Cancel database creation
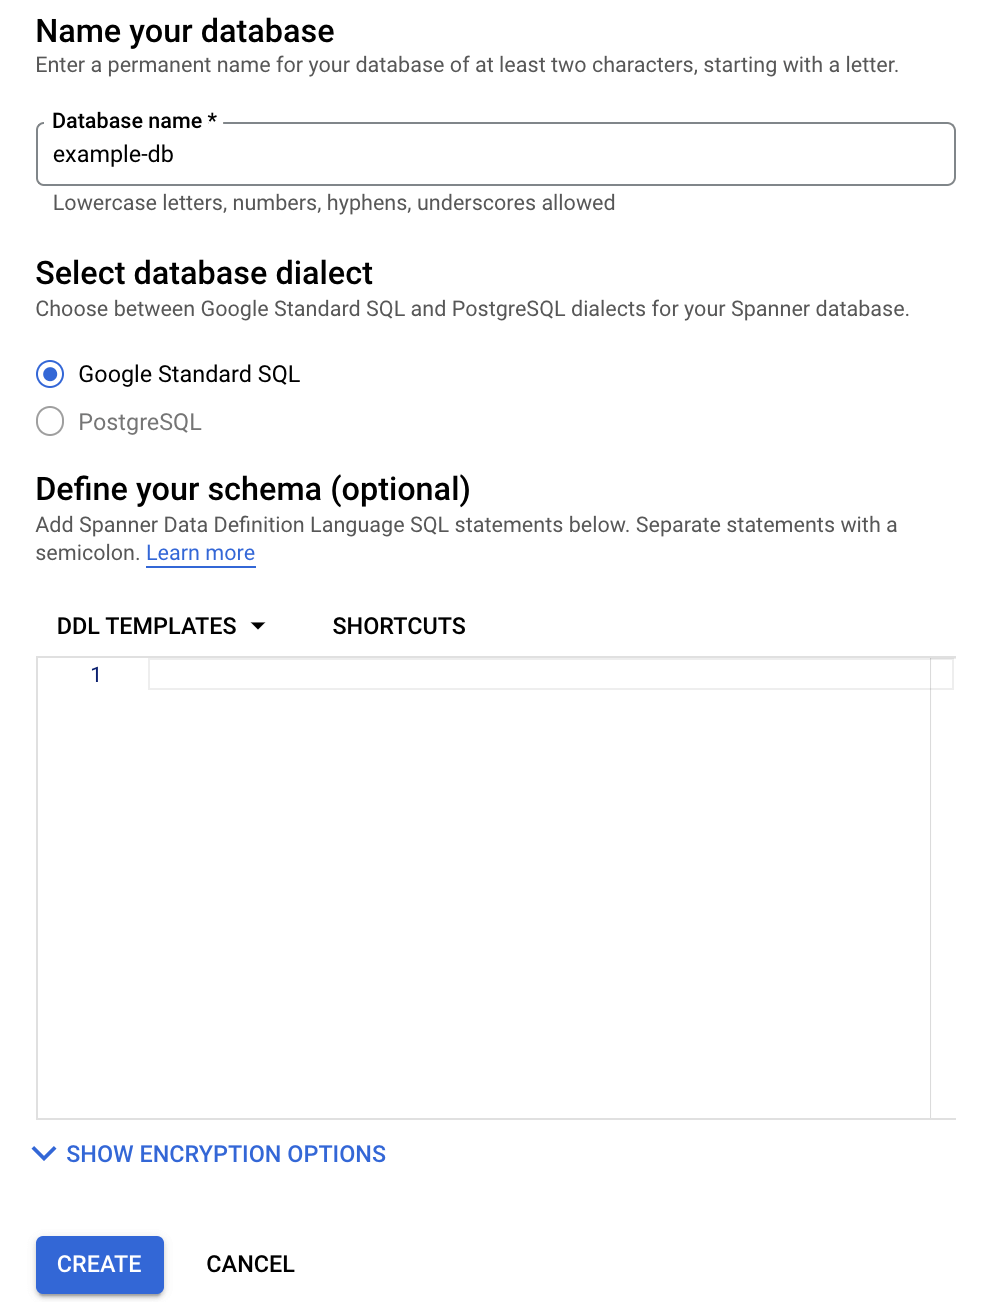Image resolution: width=984 pixels, height=1302 pixels. tap(250, 1264)
